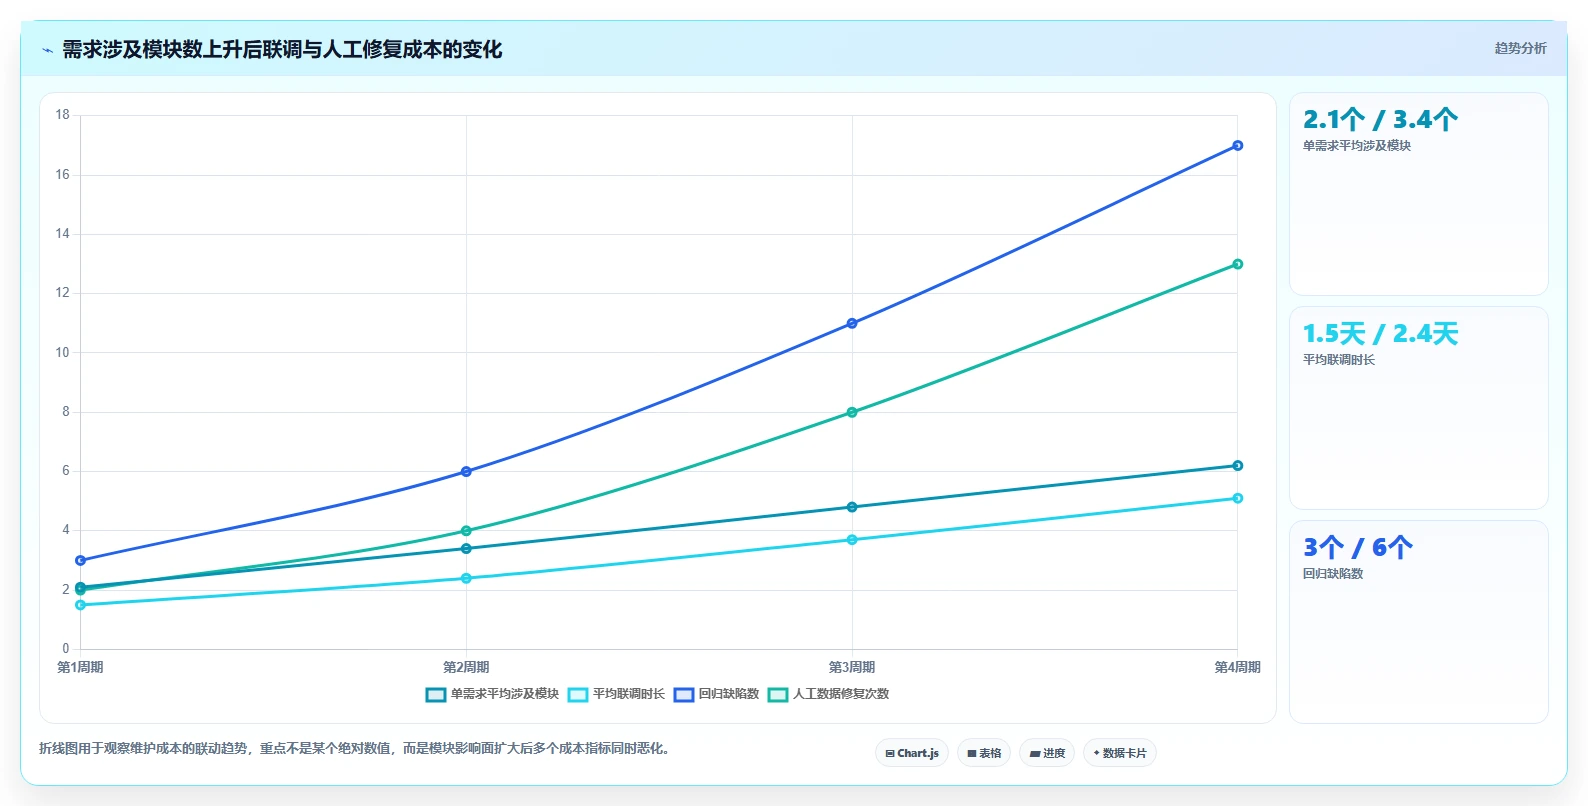Select the 平均联调时长 point at 第2周期
The height and width of the screenshot is (806, 1588).
(x=466, y=578)
